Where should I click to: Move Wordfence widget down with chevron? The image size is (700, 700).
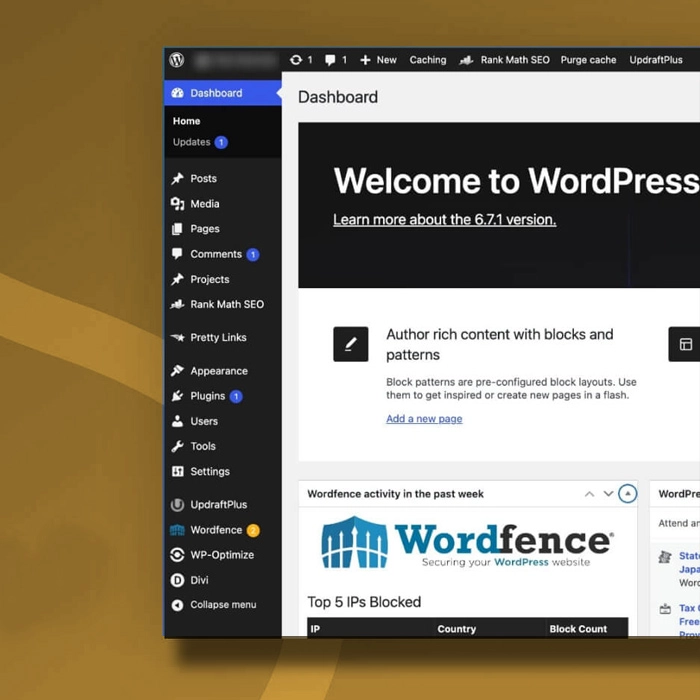click(608, 494)
